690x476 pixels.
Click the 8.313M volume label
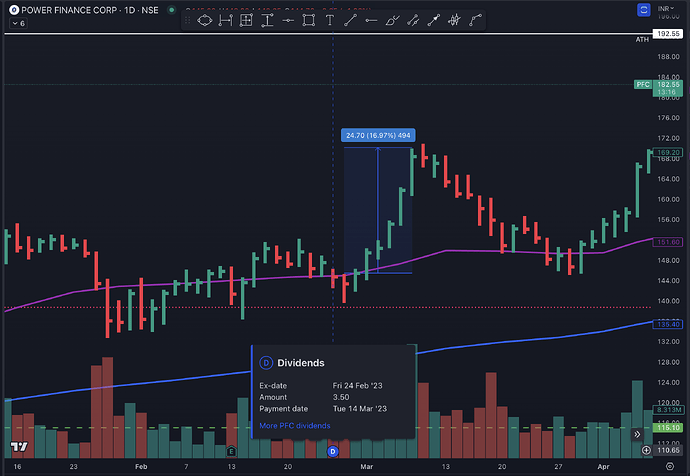668,410
